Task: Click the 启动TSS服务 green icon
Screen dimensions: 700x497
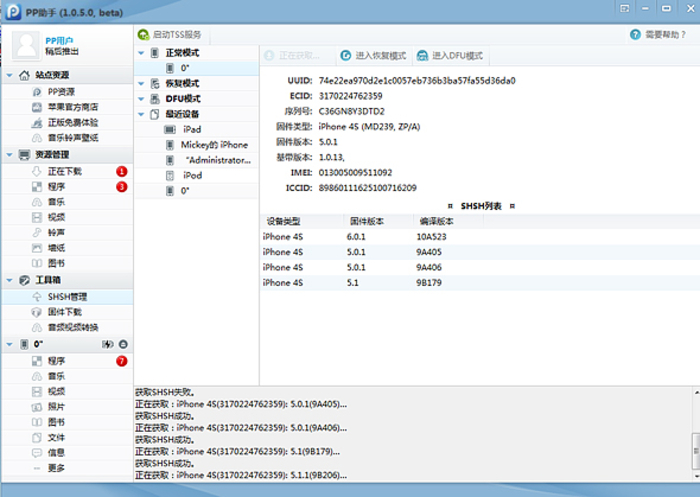Action: pyautogui.click(x=144, y=35)
